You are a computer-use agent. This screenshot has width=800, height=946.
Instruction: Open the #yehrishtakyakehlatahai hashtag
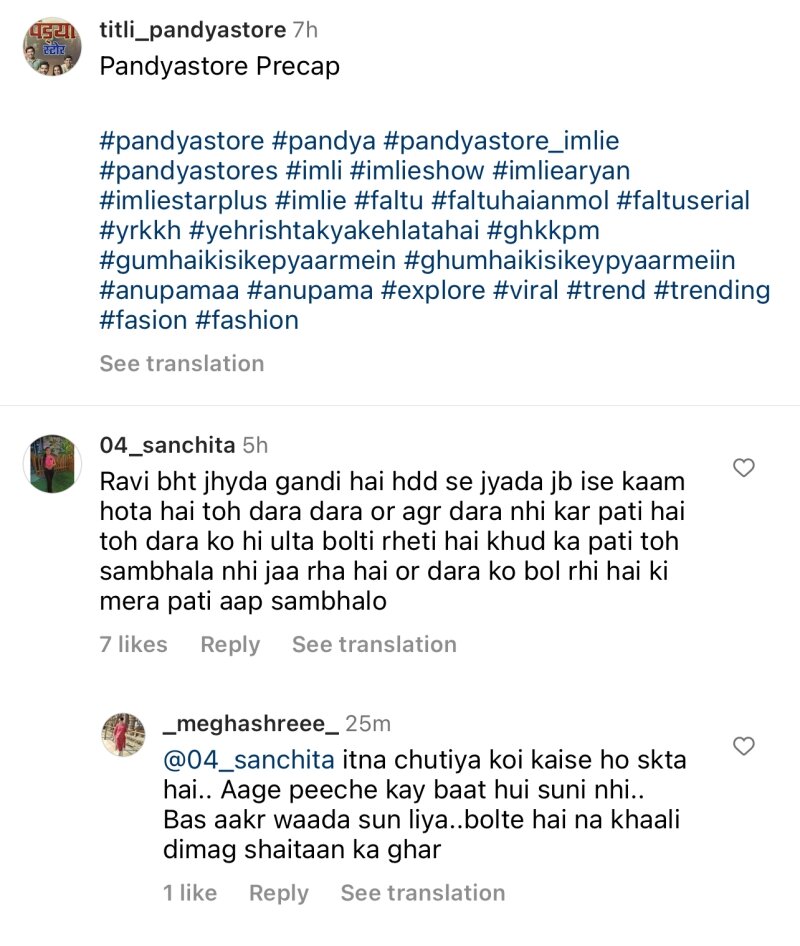(334, 230)
